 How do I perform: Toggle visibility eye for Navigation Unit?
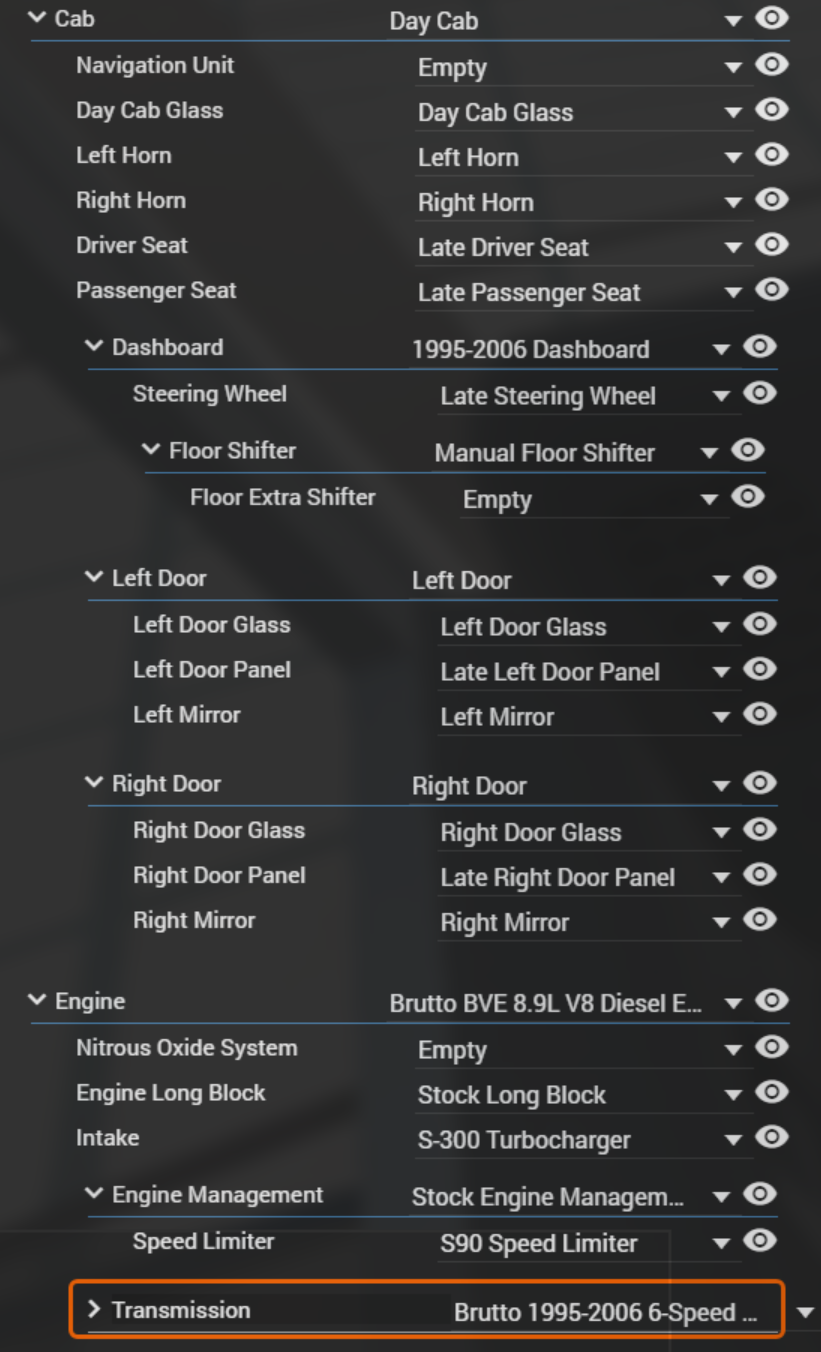point(771,65)
